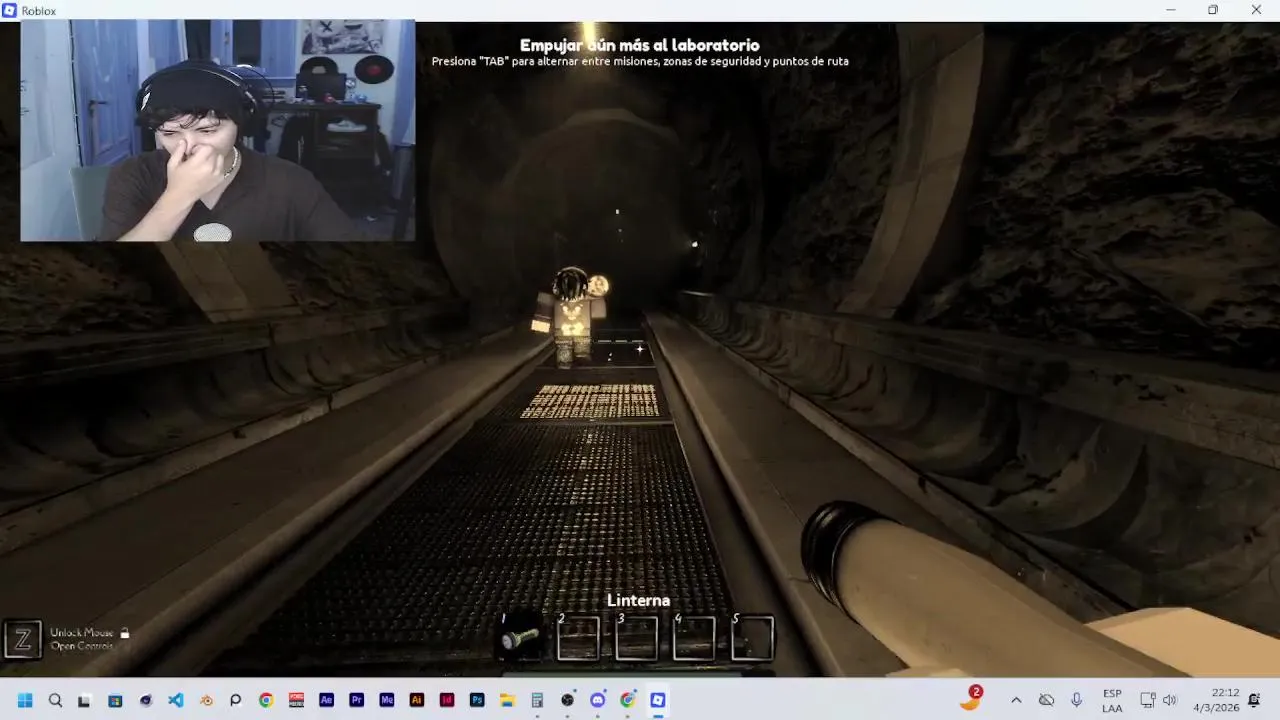
Task: Open the notification bell icon
Action: click(1254, 700)
